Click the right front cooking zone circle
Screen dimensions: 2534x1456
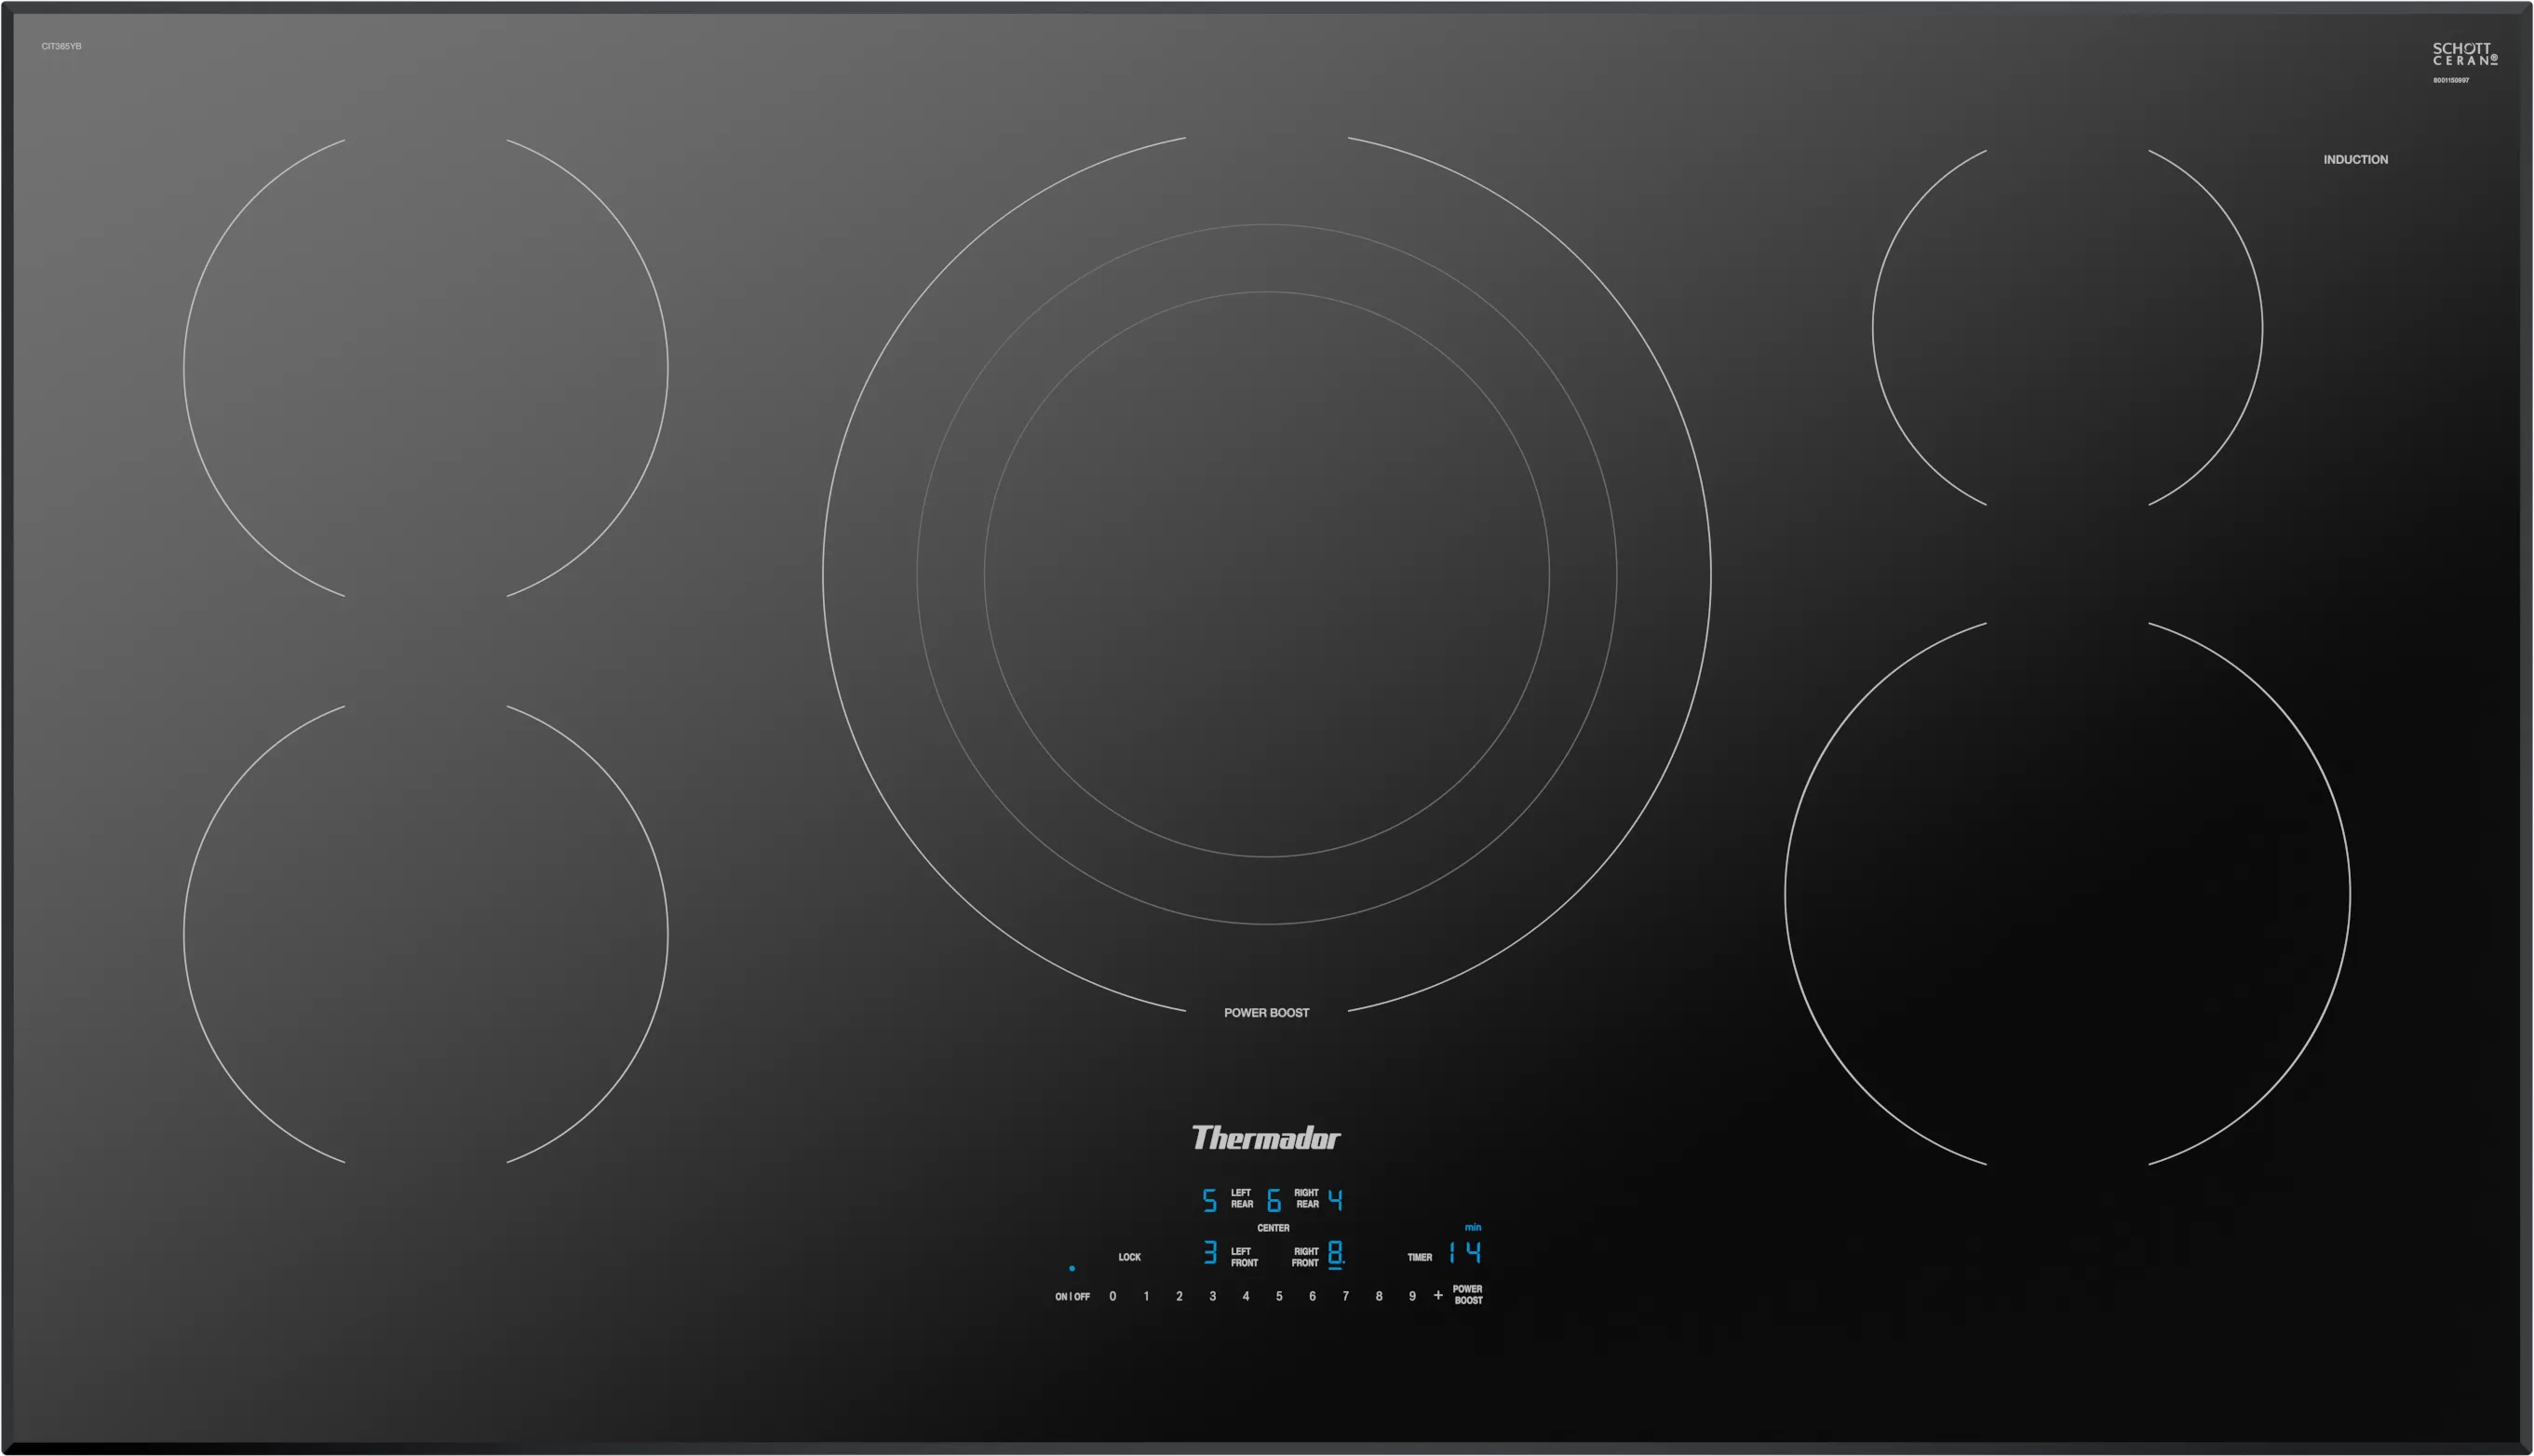(x=2067, y=894)
